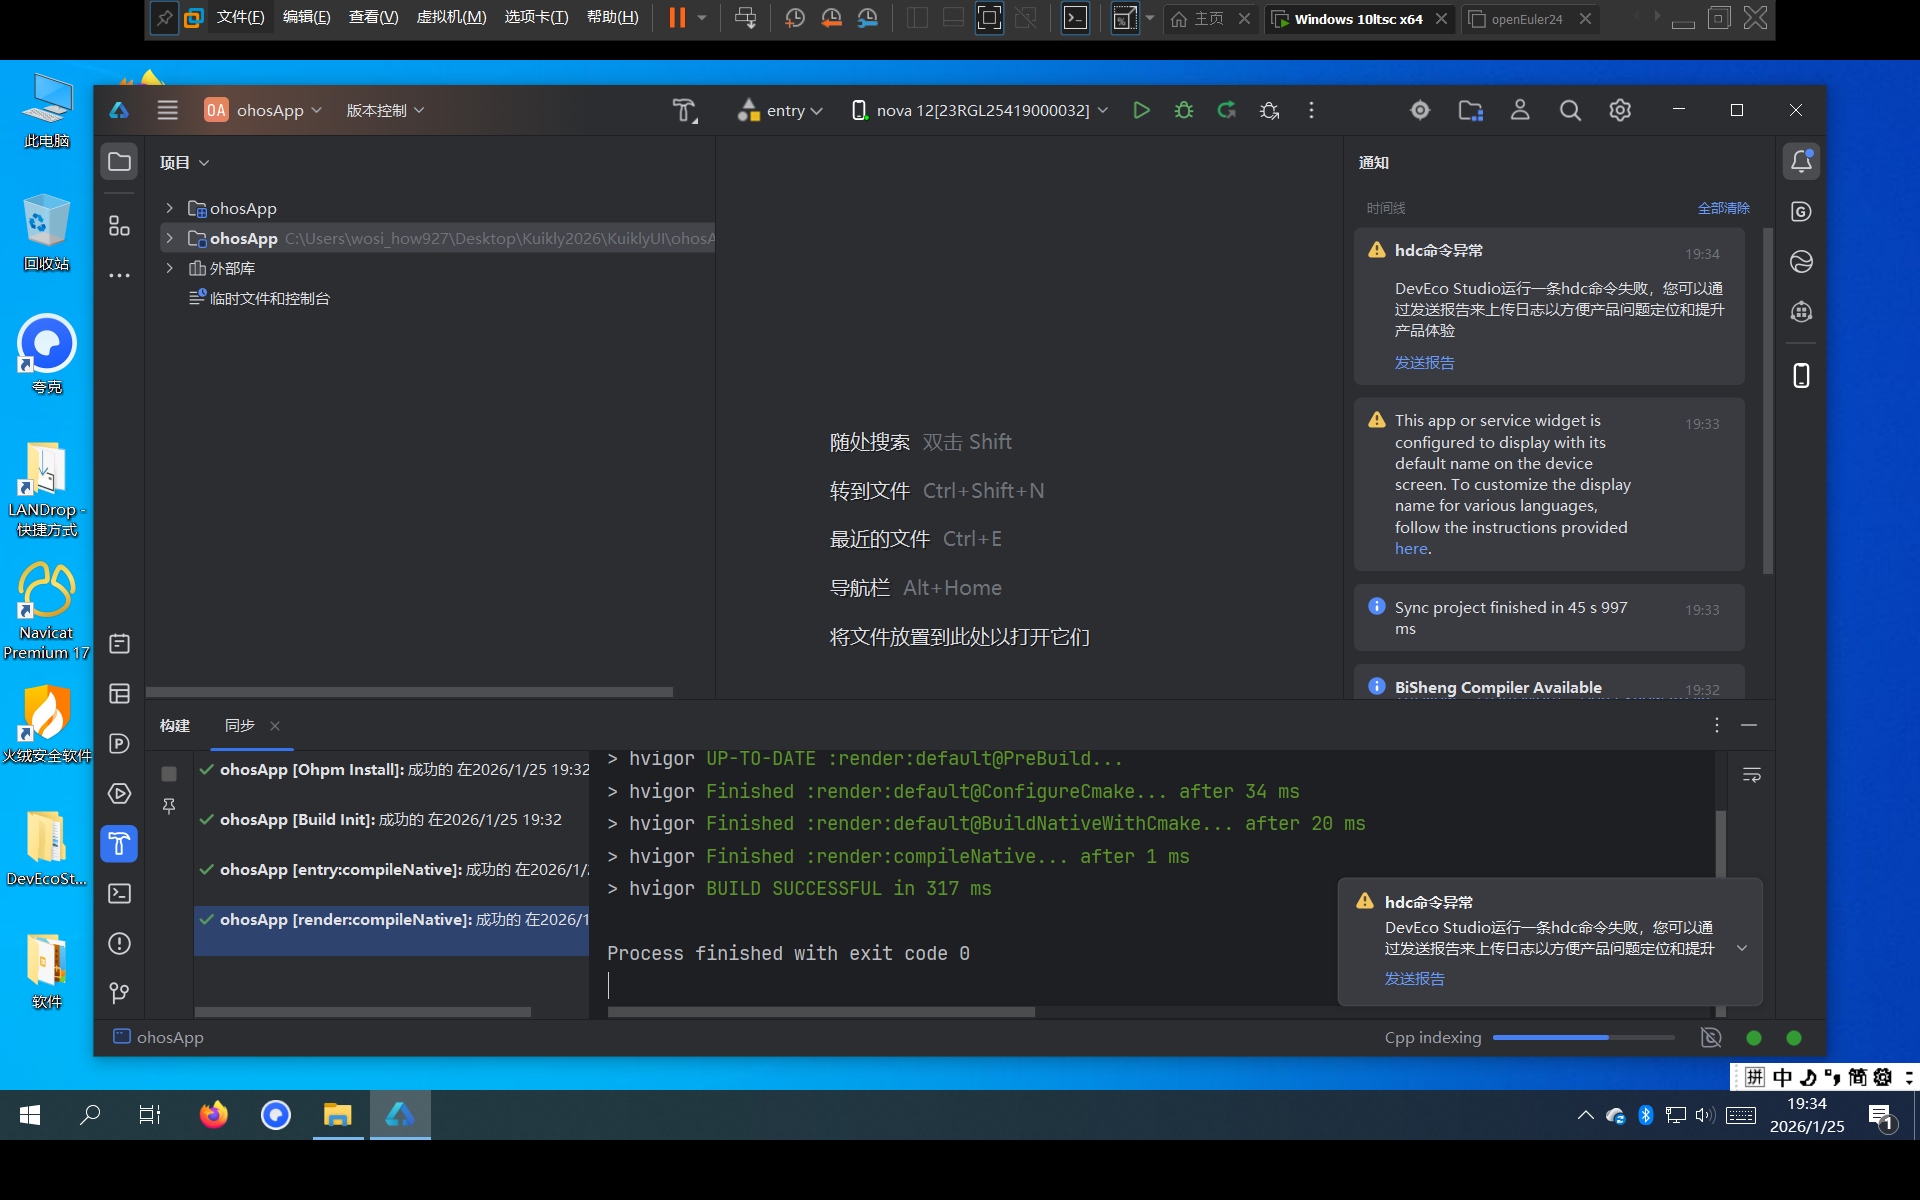
Task: Toggle soft-wrap in build output
Action: coord(1751,775)
